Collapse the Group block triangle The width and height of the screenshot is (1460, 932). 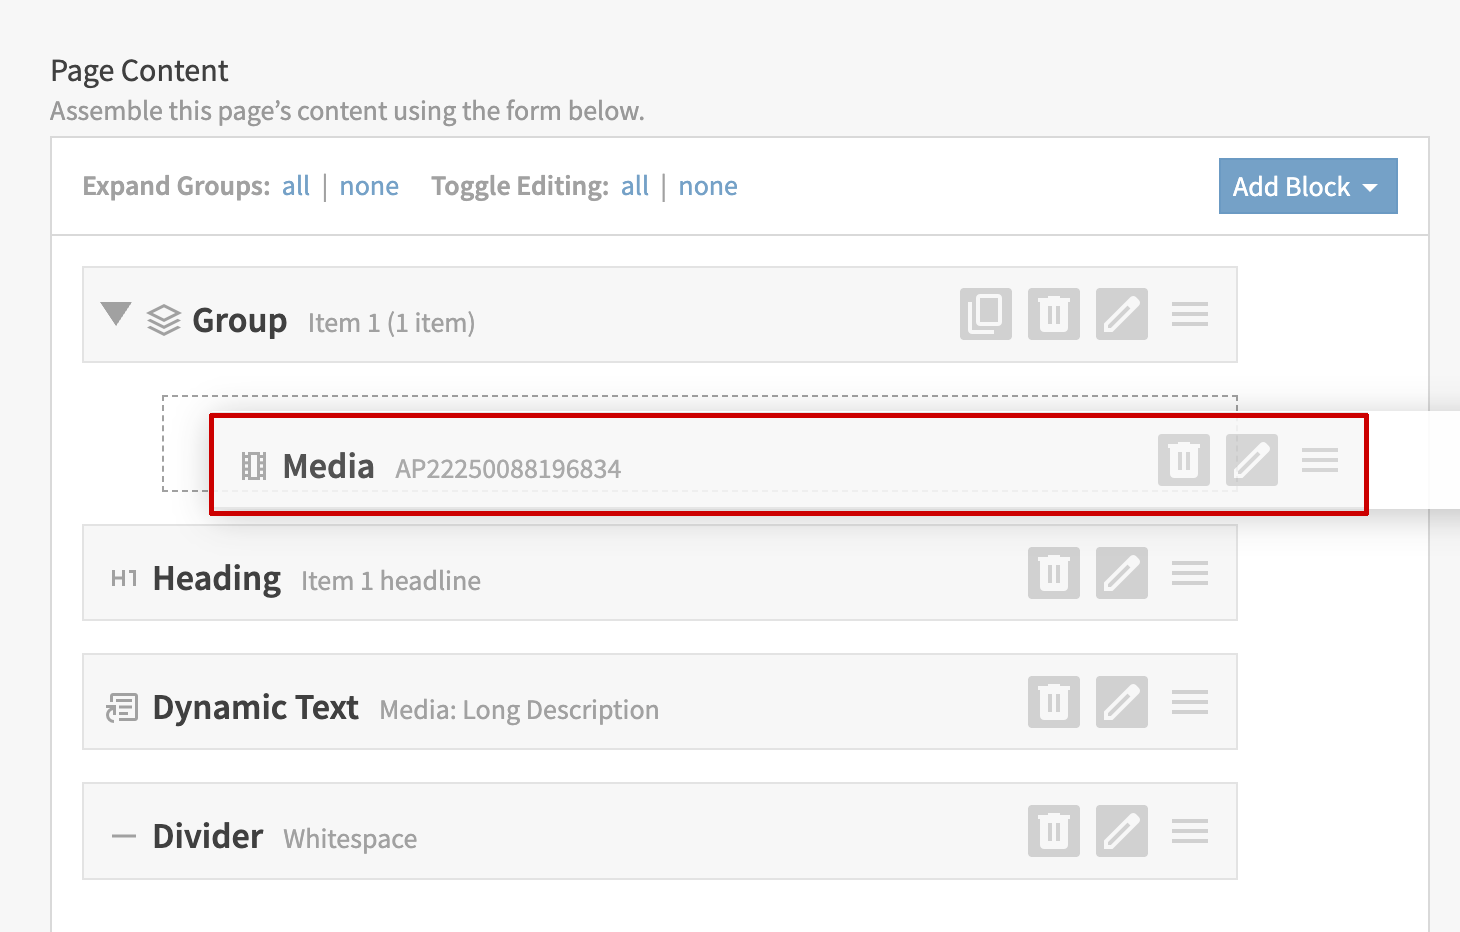click(116, 314)
